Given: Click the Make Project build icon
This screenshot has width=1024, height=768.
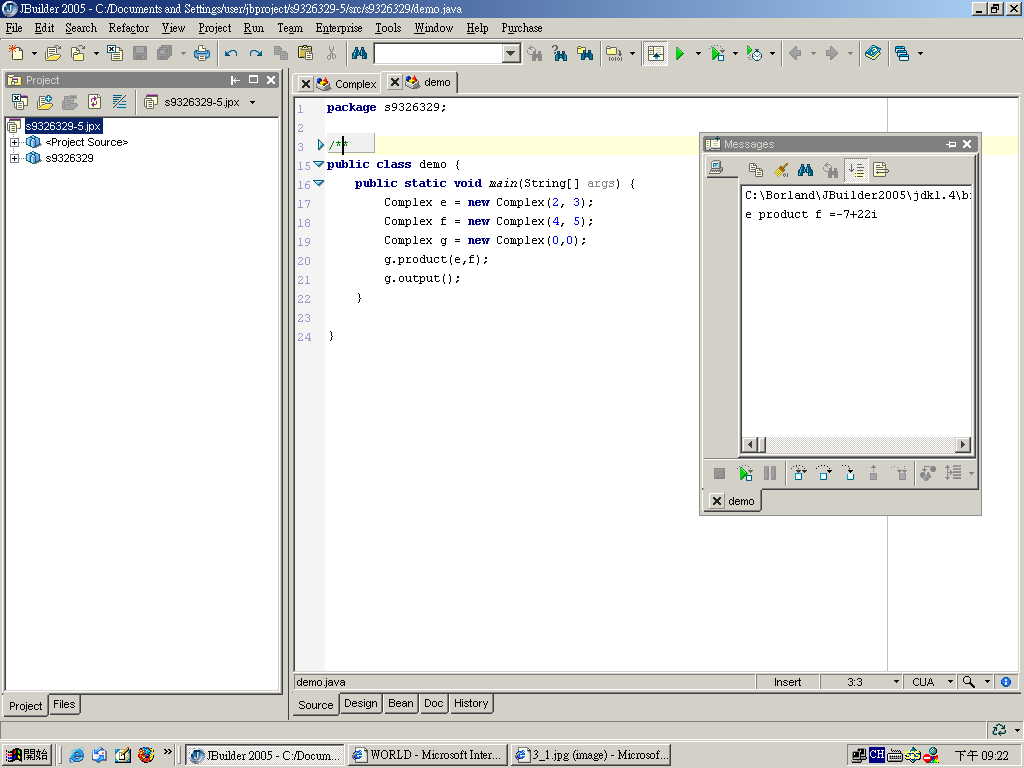Looking at the screenshot, I should [x=615, y=54].
